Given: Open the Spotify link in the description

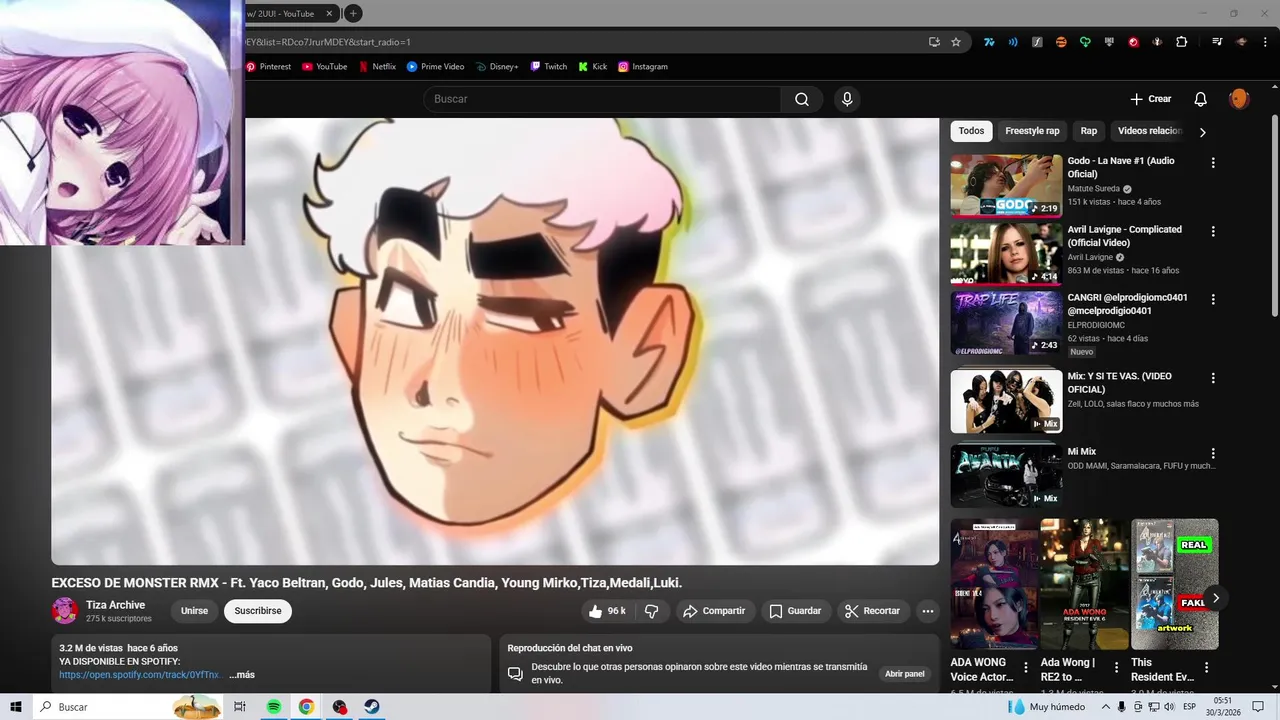Looking at the screenshot, I should pyautogui.click(x=139, y=675).
